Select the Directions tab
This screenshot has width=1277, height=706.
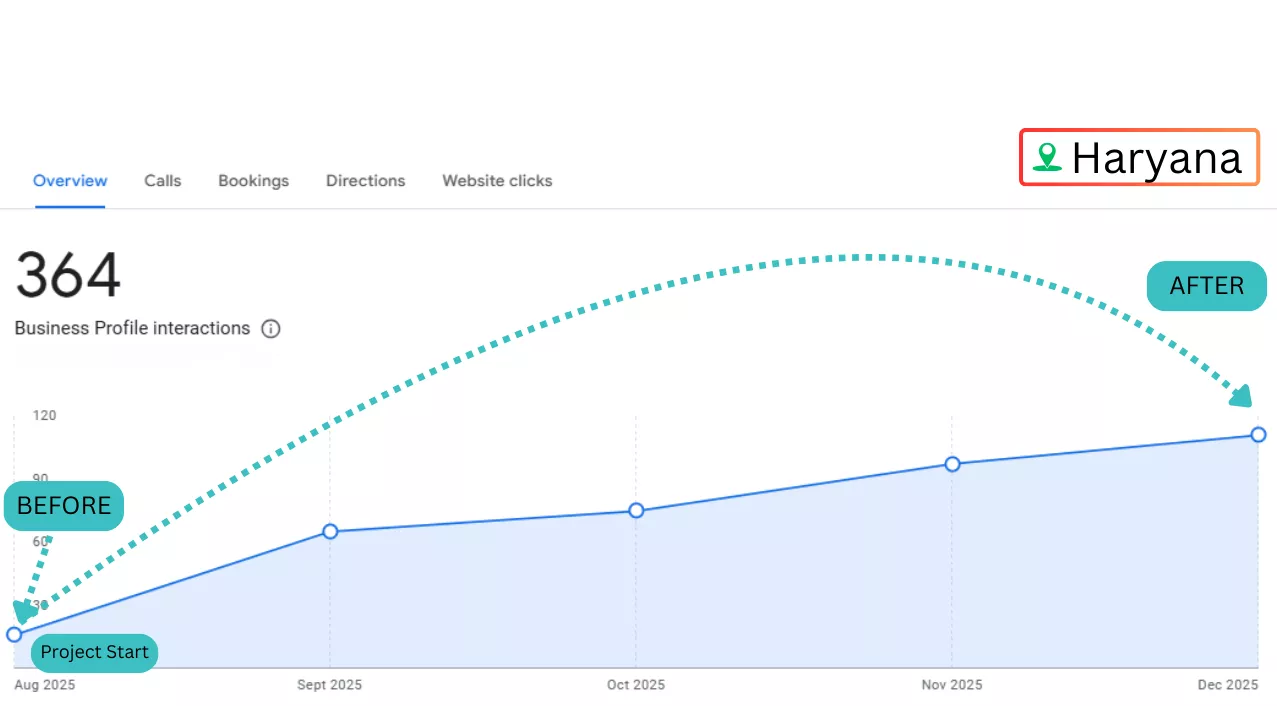tap(365, 181)
